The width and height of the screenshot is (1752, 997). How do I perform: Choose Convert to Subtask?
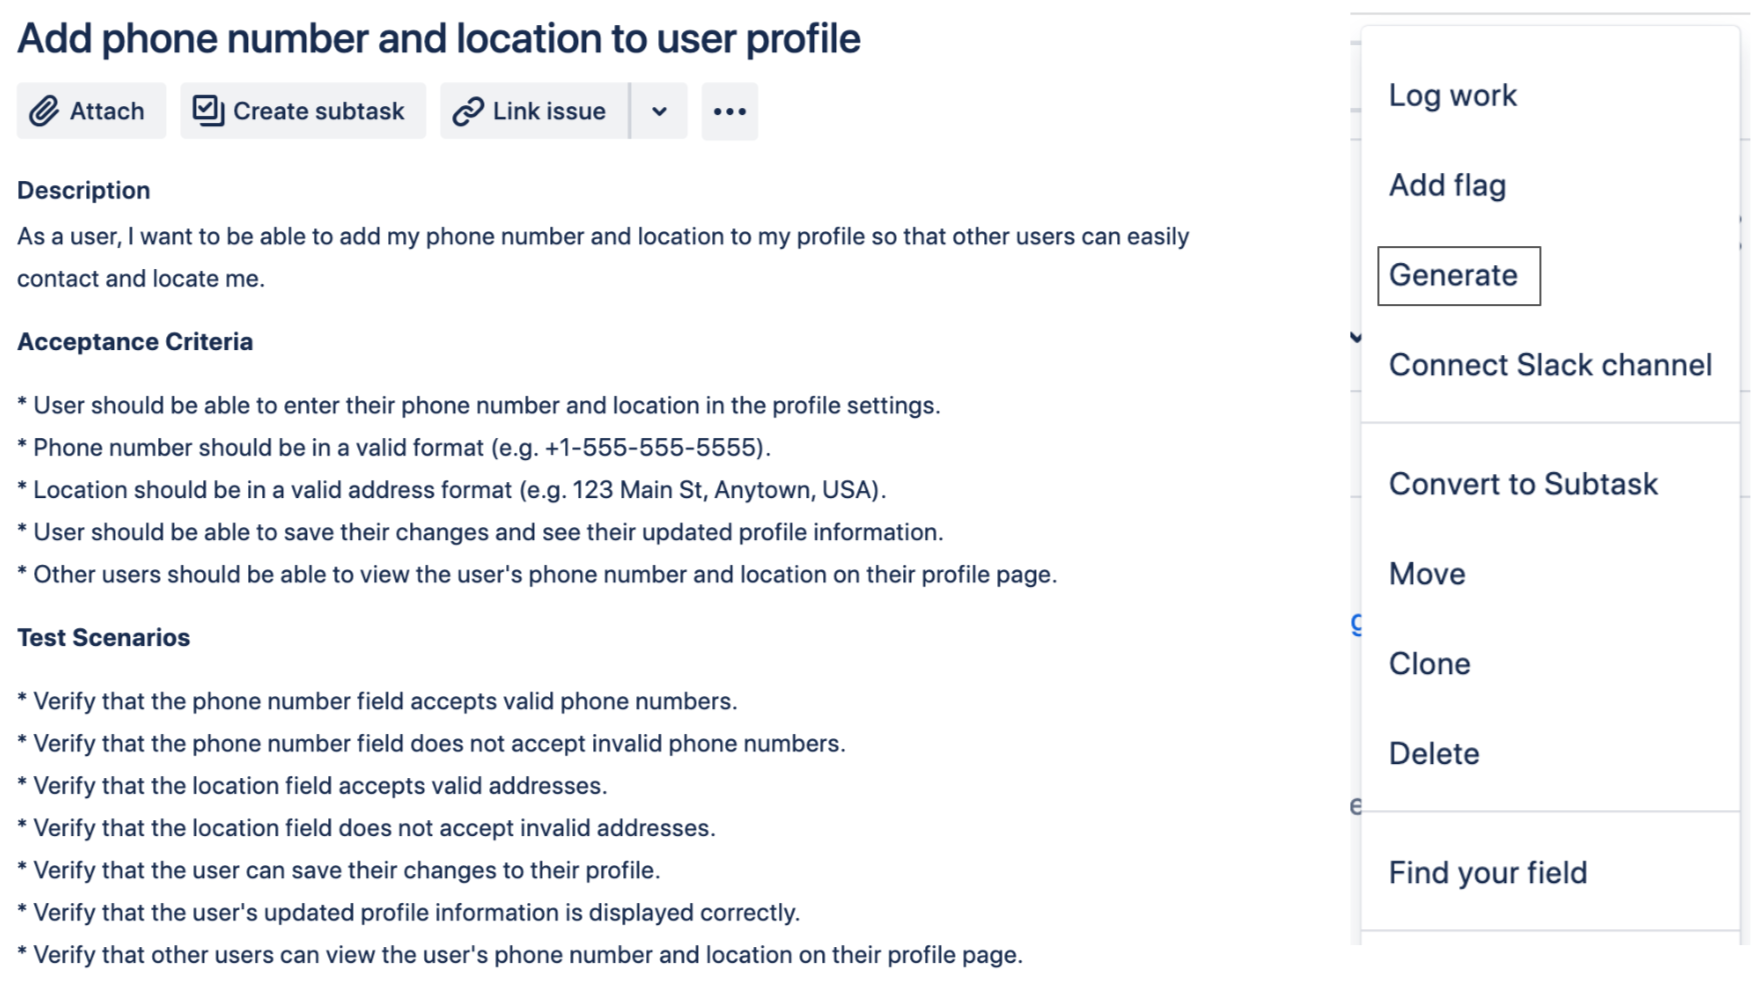1522,485
